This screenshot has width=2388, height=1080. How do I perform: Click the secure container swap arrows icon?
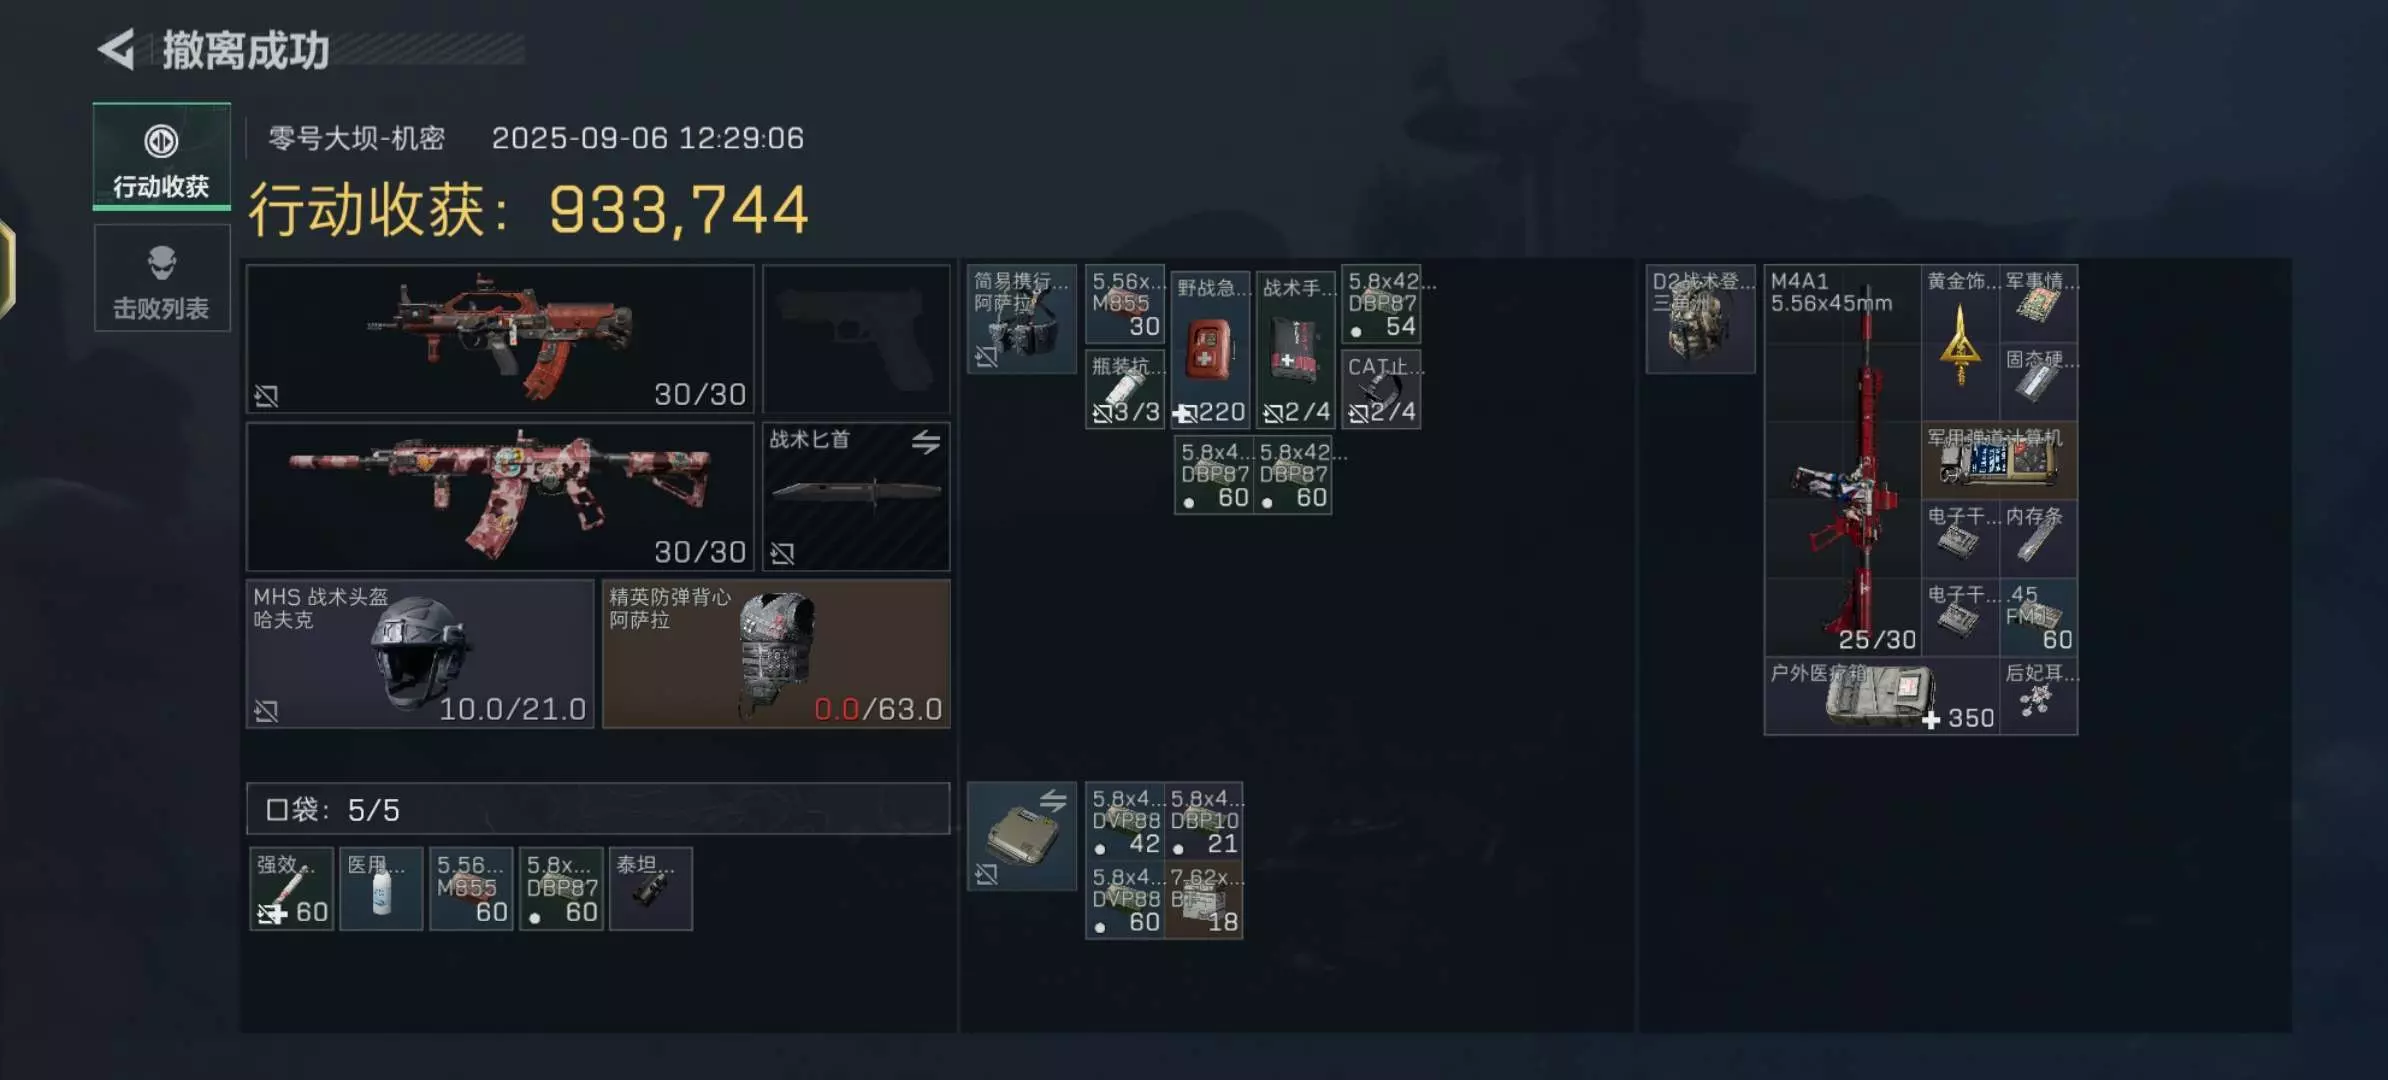(1052, 800)
